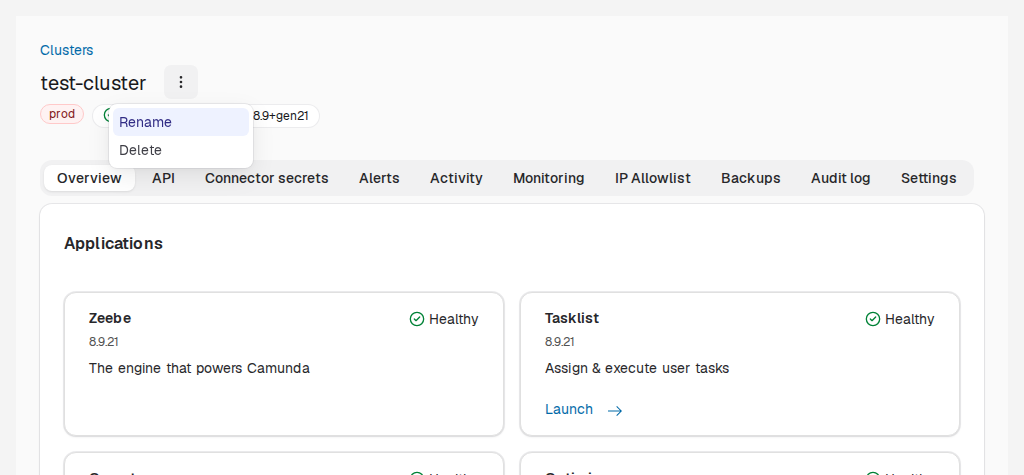Launch the Tasklist application
The height and width of the screenshot is (475, 1024).
click(569, 410)
